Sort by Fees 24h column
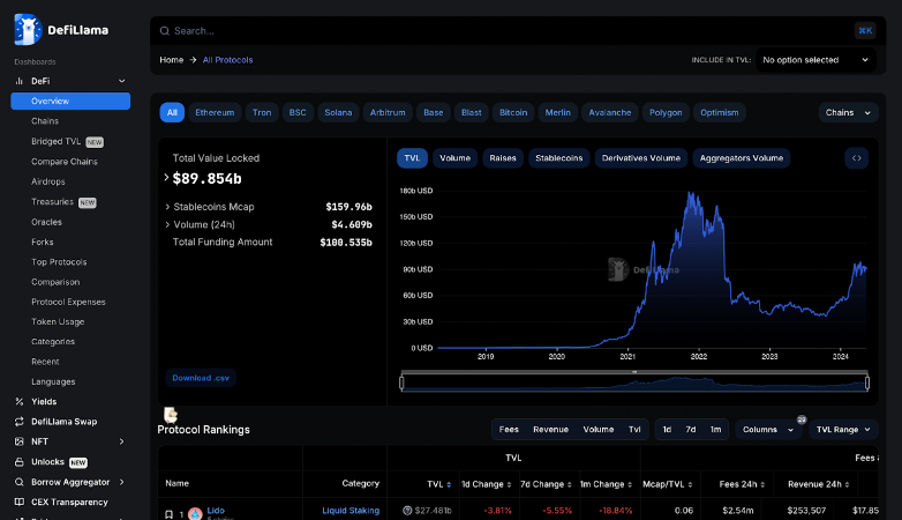 [763, 485]
